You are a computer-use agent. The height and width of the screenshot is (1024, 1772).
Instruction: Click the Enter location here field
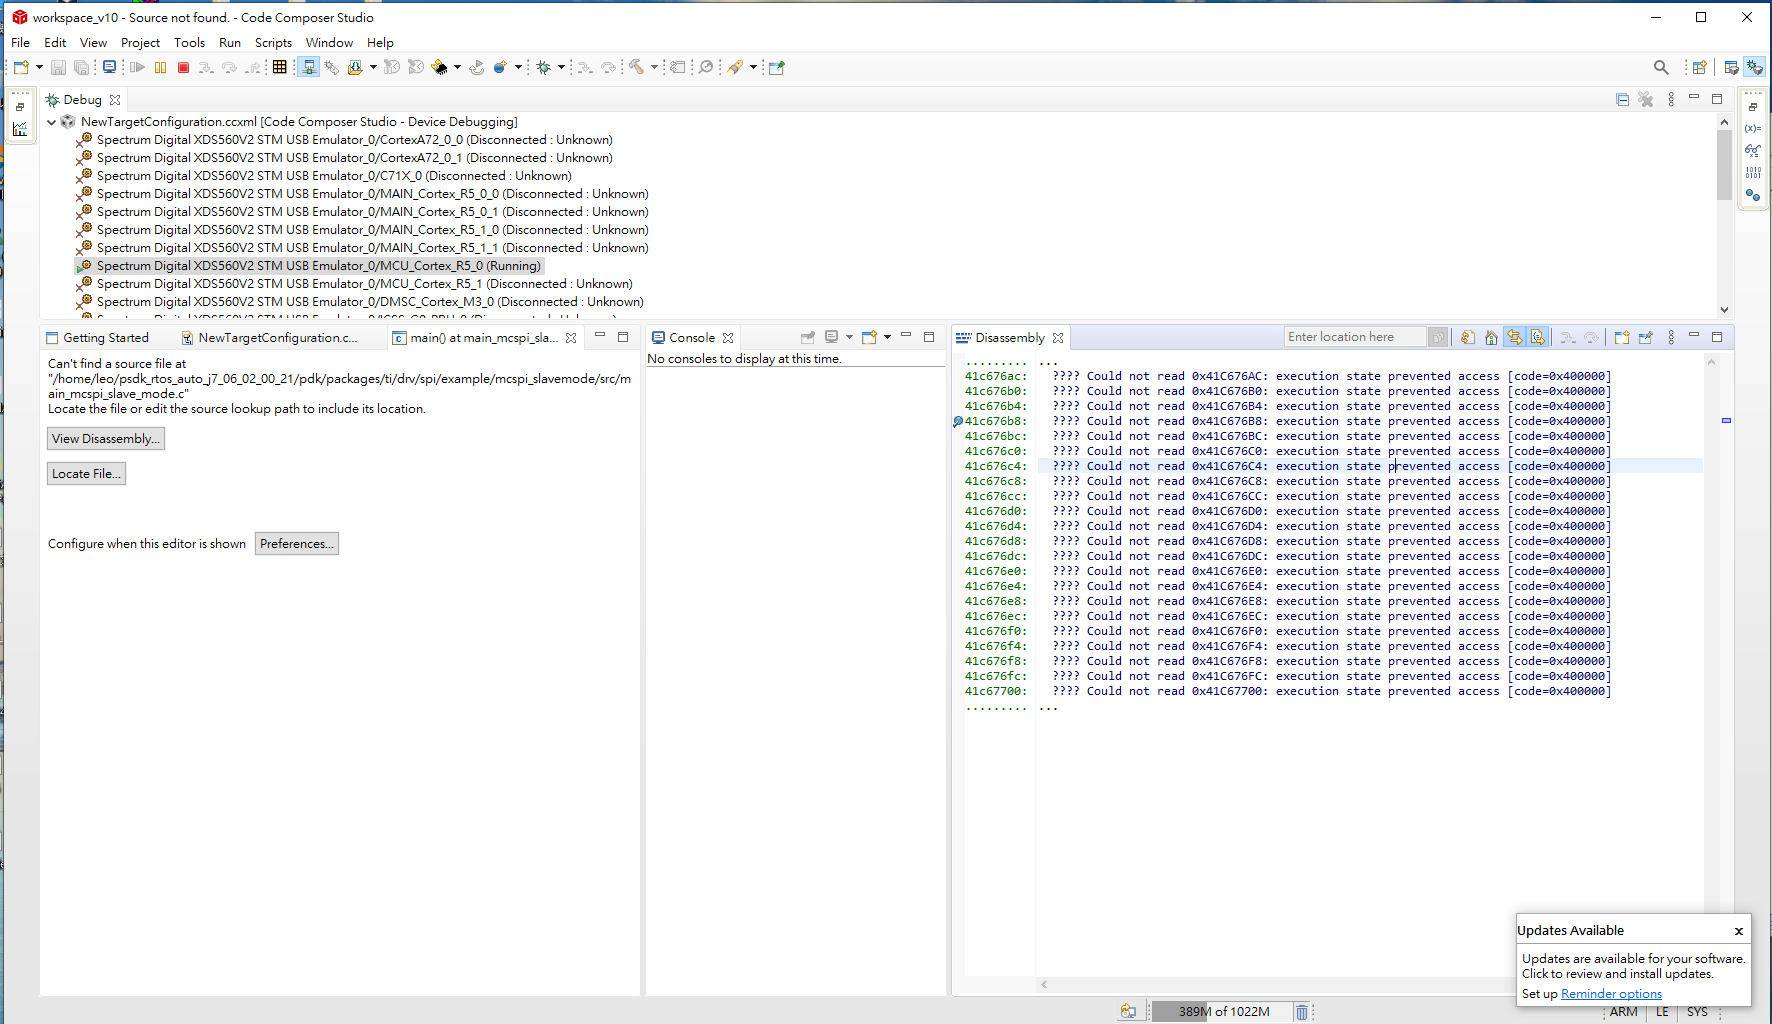point(1355,336)
